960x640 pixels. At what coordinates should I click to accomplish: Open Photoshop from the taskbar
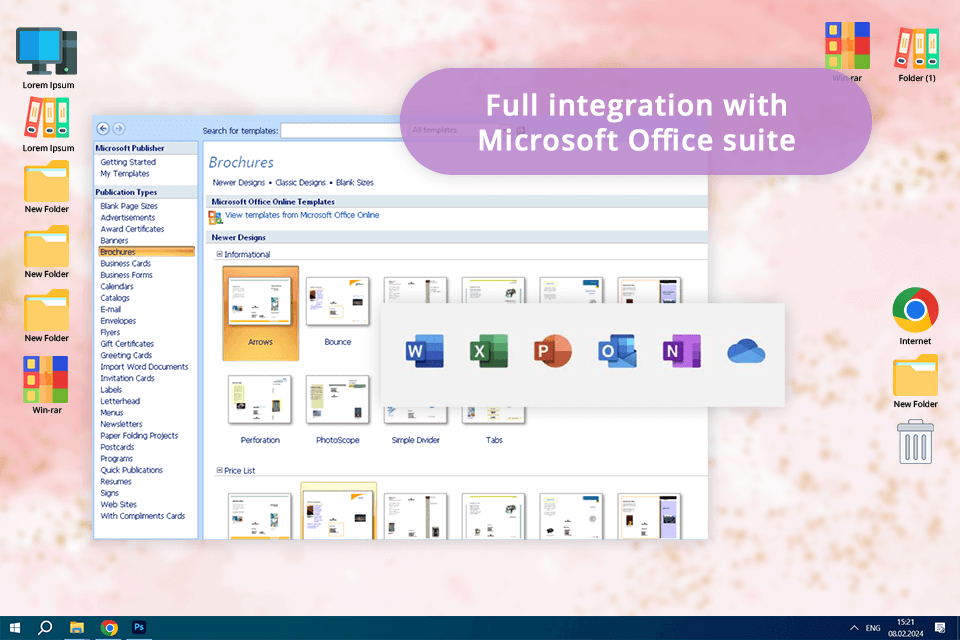139,627
